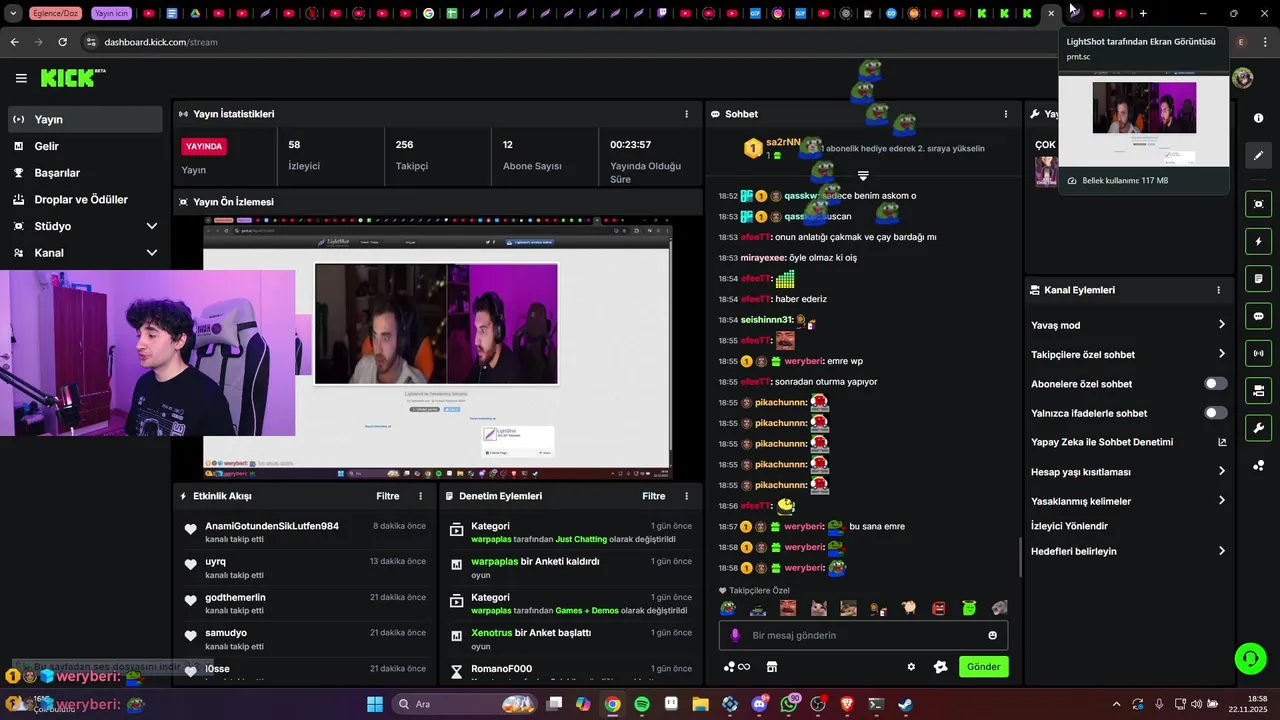
Task: Click the LightShot tab preview thumbnail
Action: [1144, 120]
